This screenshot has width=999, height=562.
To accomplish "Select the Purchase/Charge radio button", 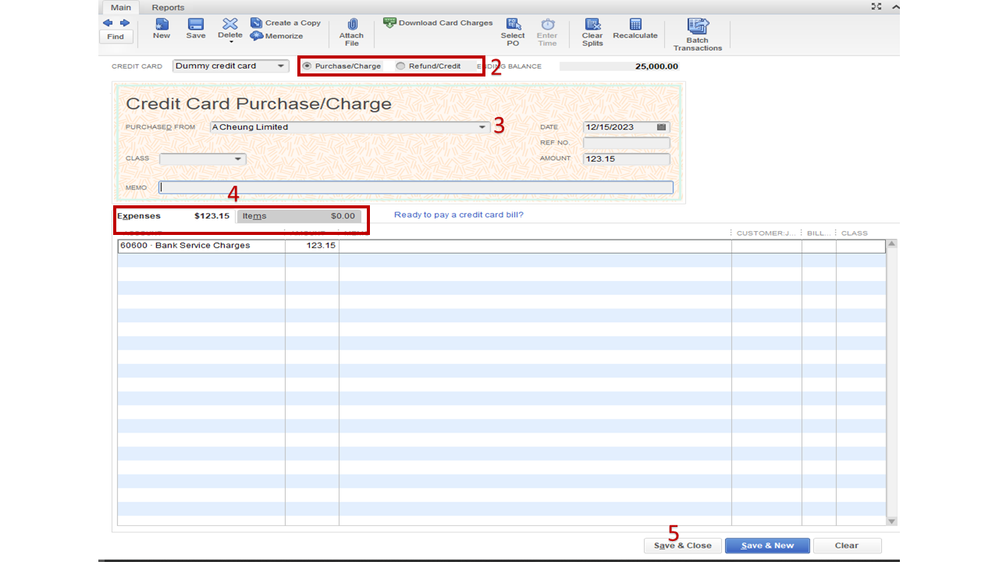I will (307, 66).
